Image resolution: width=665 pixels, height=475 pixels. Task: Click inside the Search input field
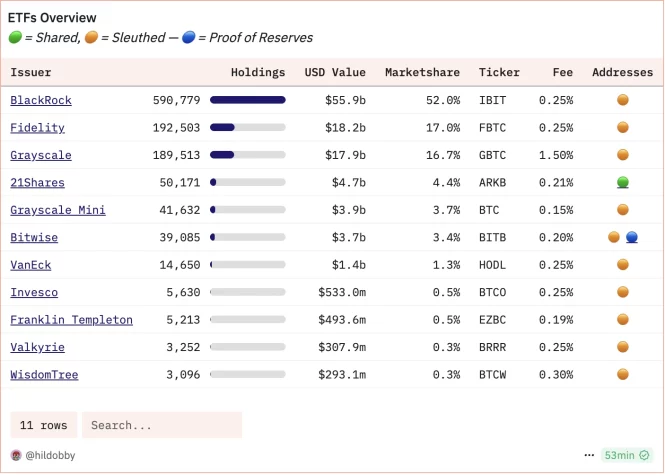[161, 425]
